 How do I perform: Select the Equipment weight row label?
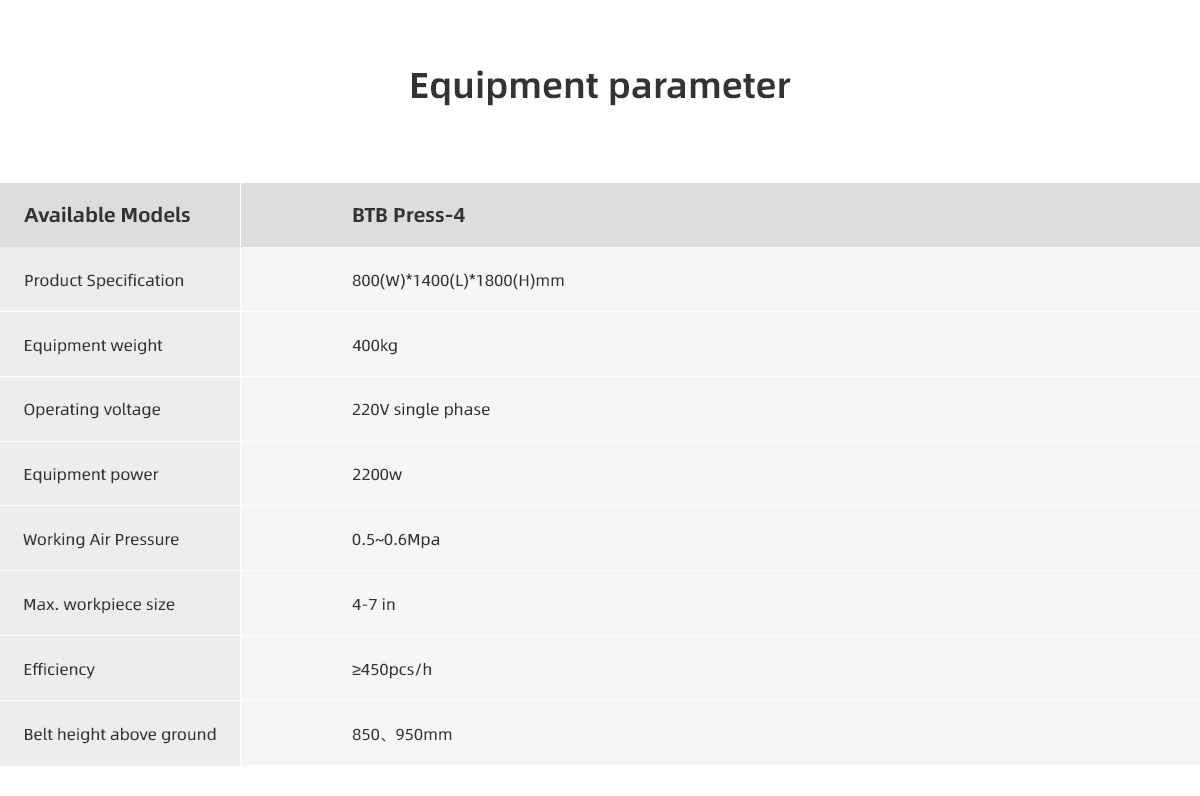pos(93,345)
